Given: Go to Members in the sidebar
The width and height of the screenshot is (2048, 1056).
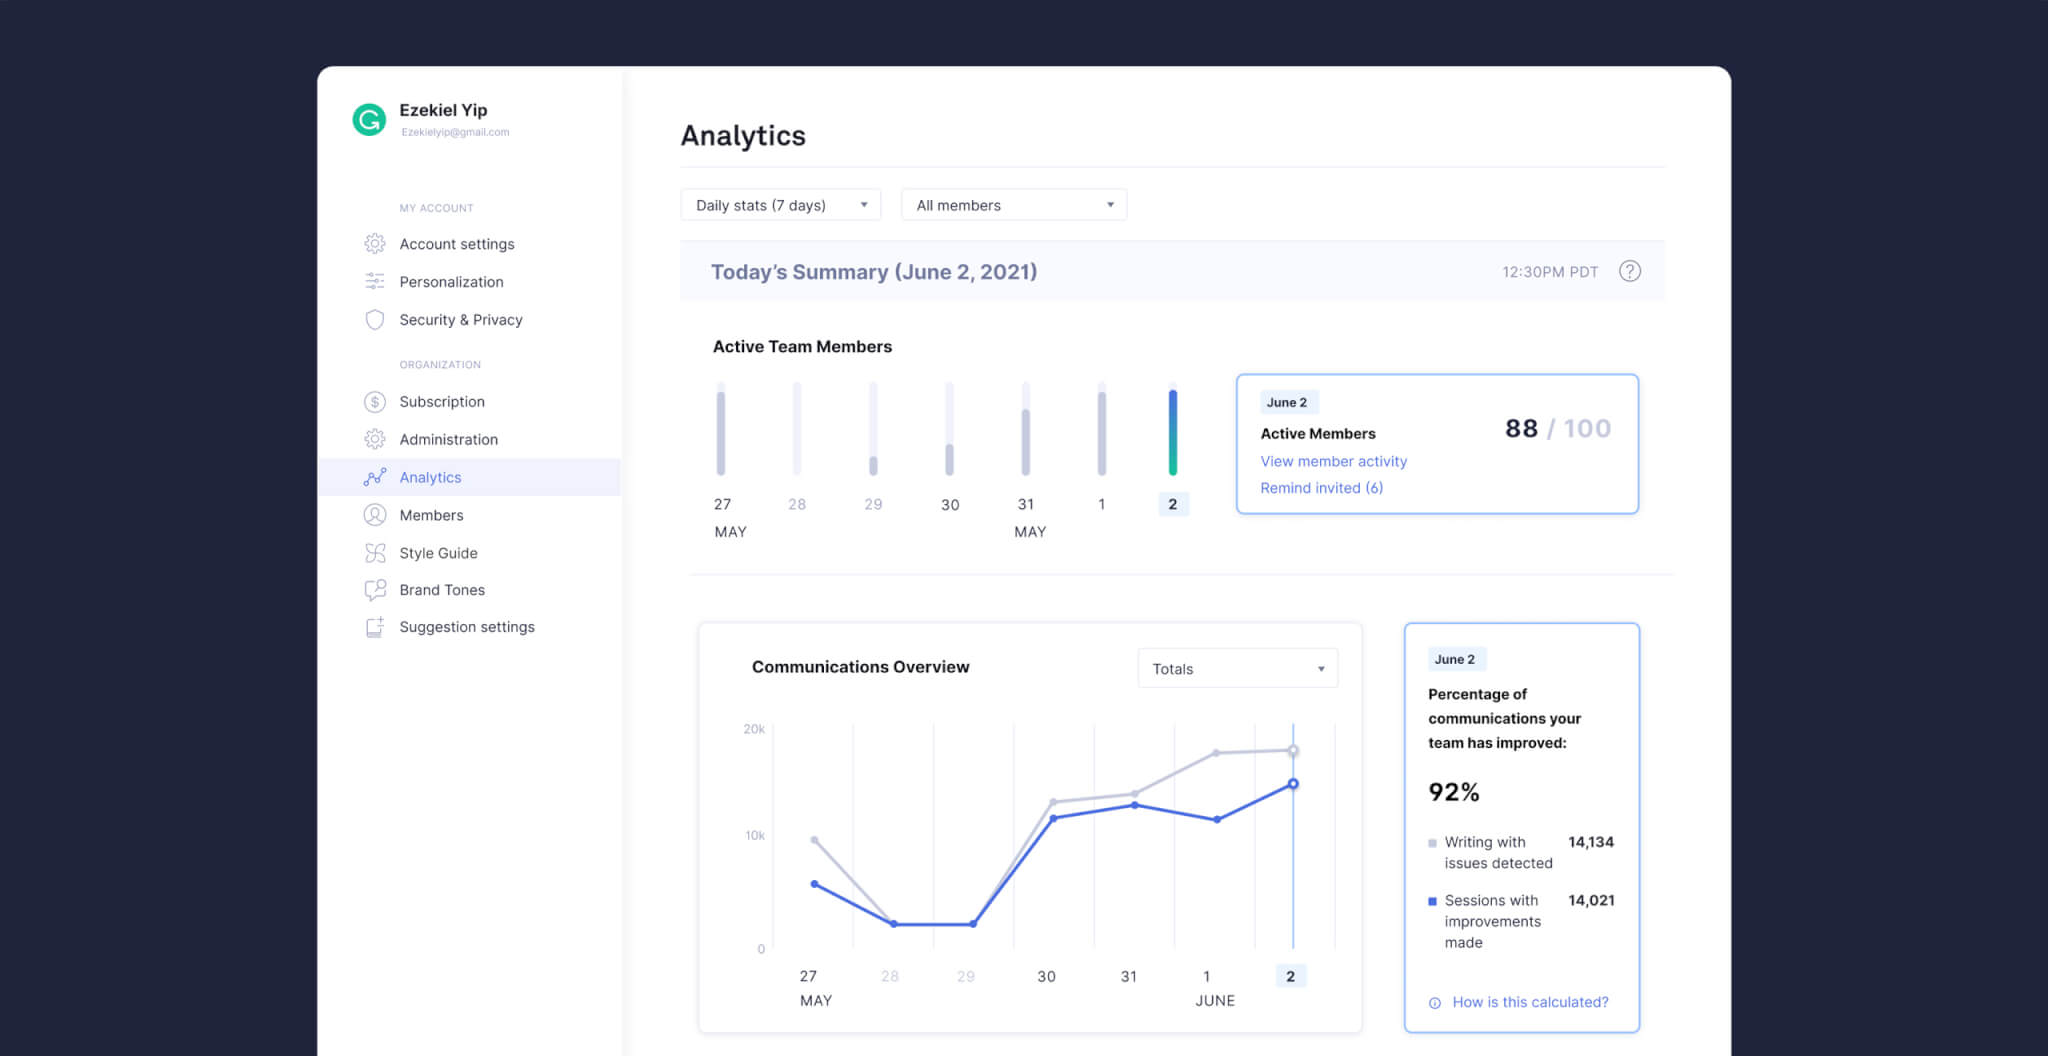Looking at the screenshot, I should (x=431, y=515).
